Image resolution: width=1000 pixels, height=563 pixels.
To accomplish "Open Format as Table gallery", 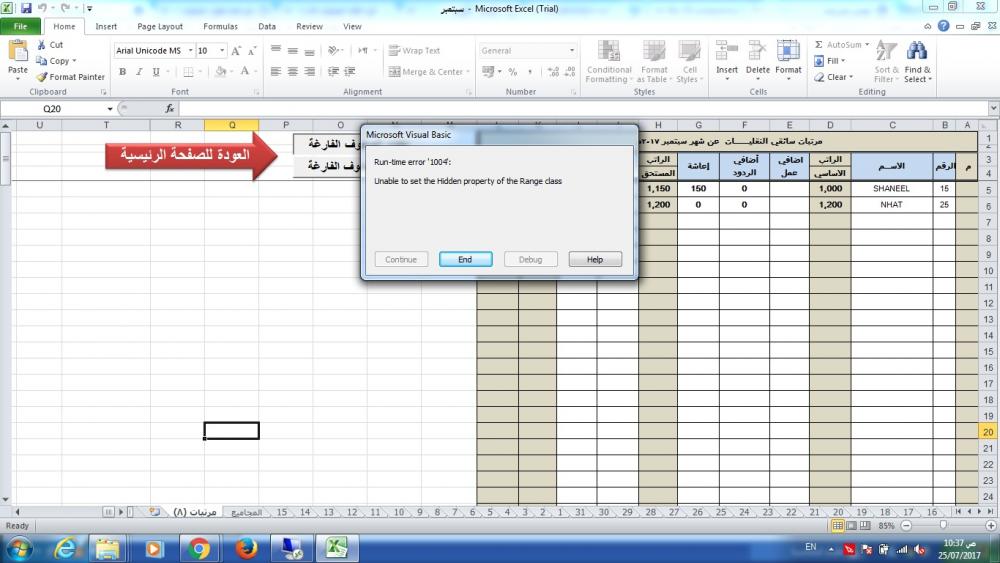I will pos(654,61).
